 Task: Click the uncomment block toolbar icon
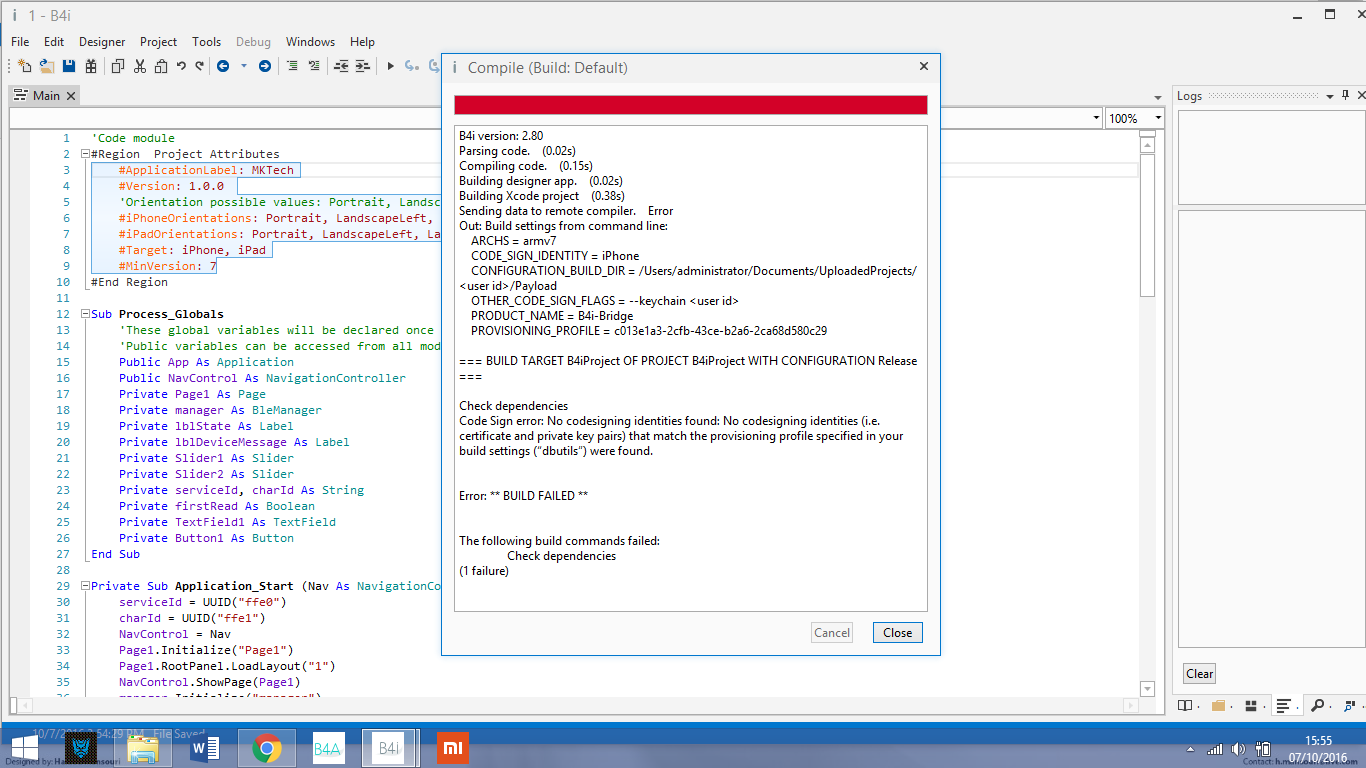click(314, 66)
